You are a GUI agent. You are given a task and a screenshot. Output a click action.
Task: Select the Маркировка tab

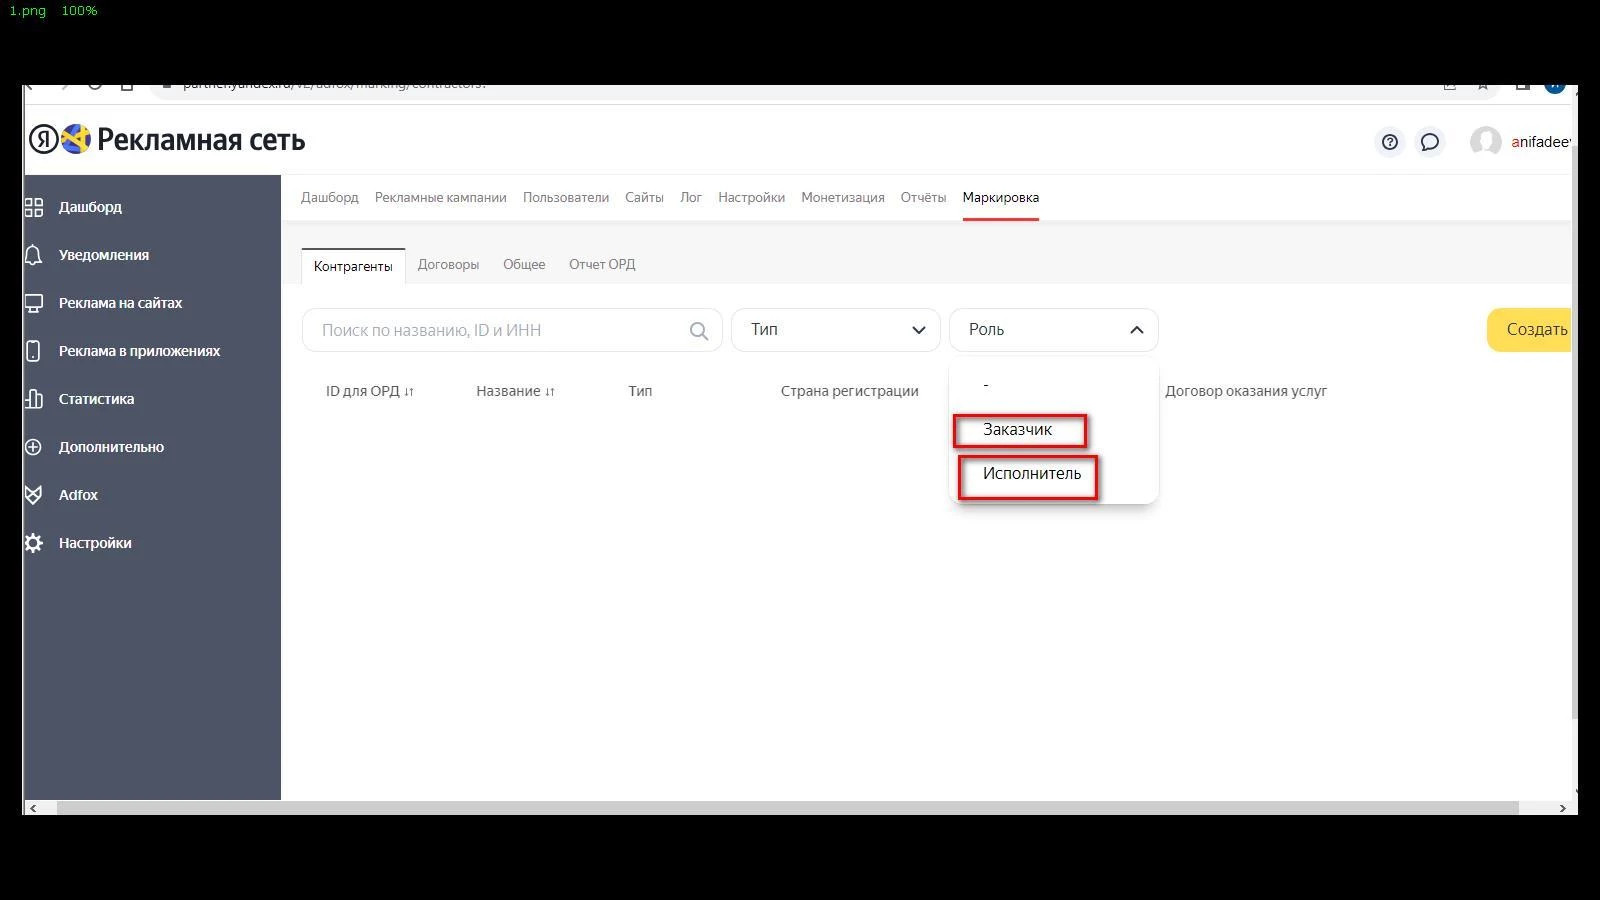coord(1001,198)
